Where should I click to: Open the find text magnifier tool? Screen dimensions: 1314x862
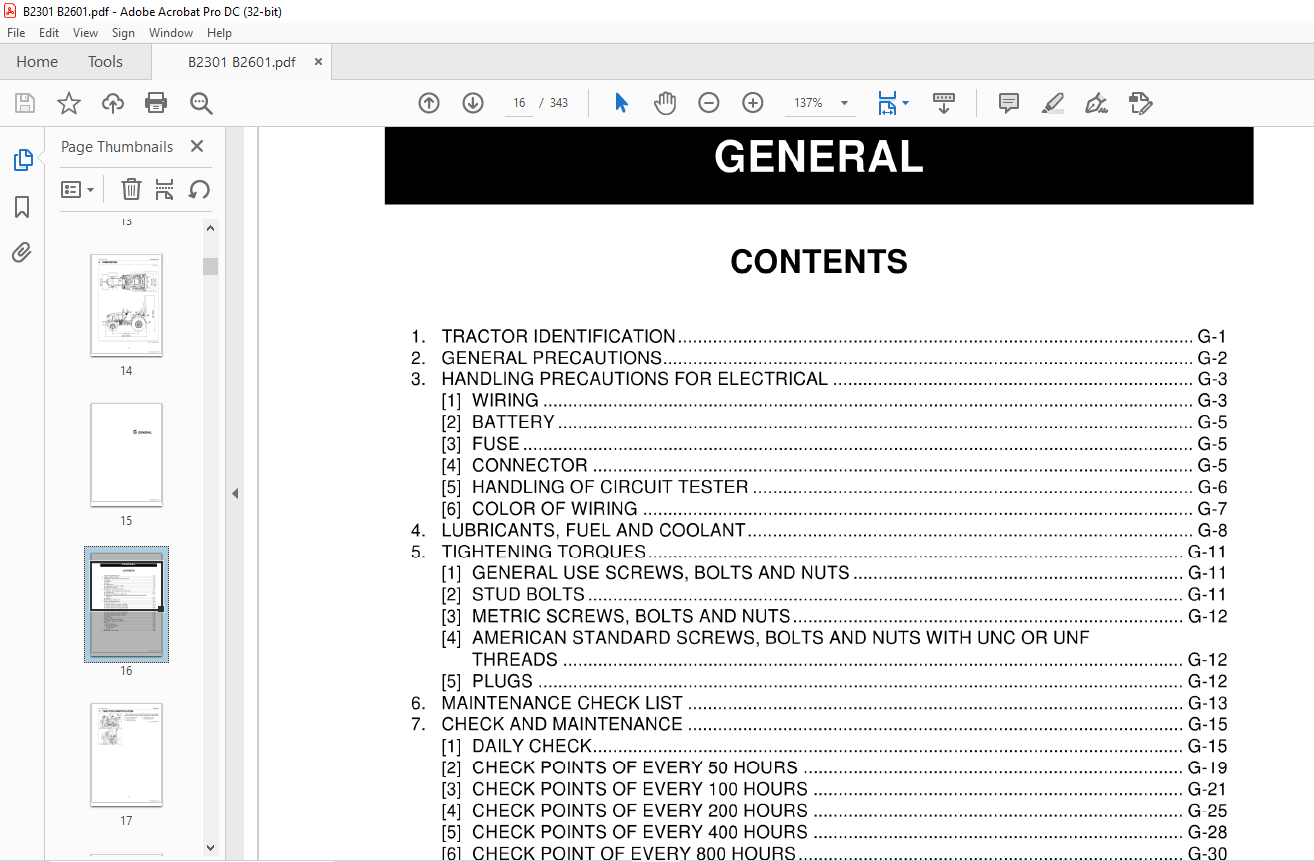(x=201, y=103)
